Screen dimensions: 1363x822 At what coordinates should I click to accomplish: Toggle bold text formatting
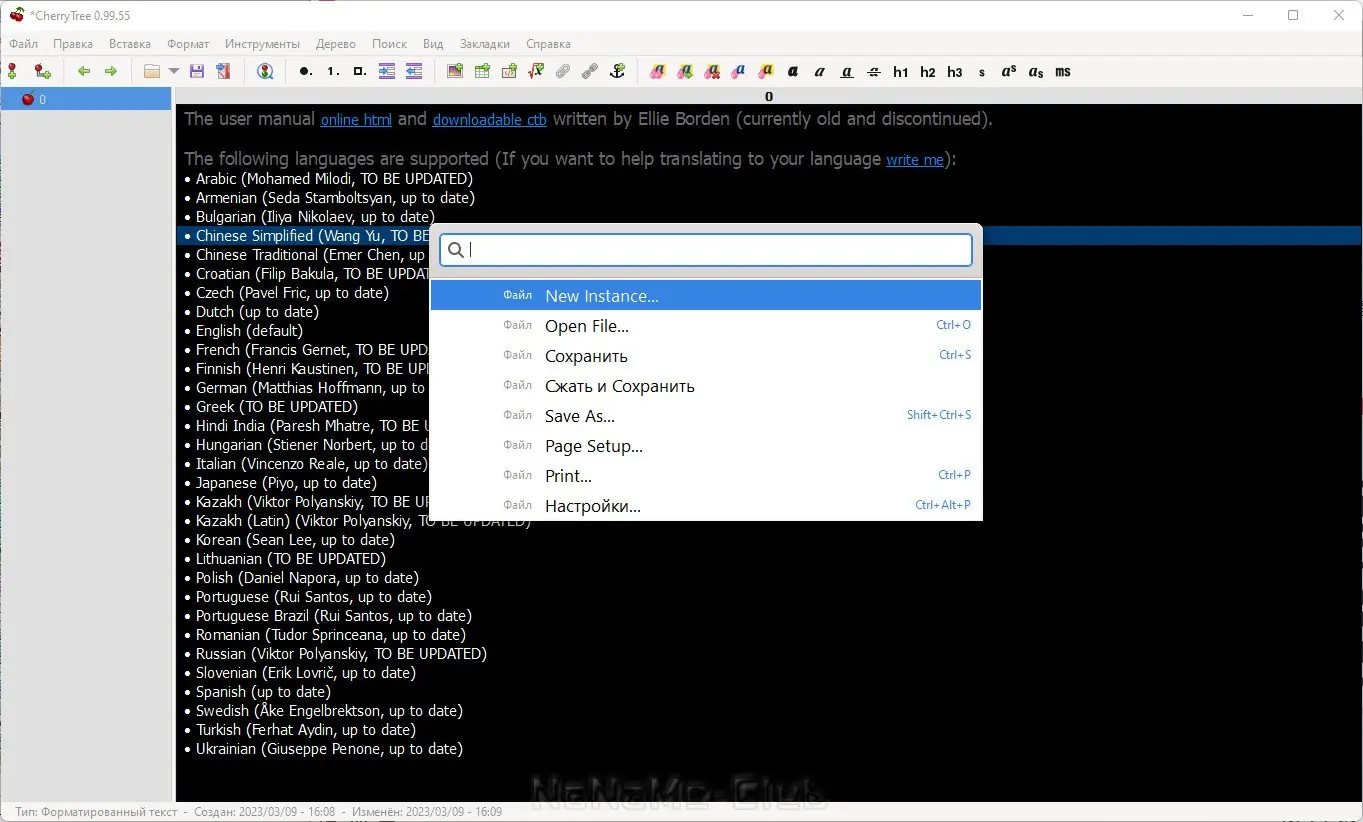793,72
